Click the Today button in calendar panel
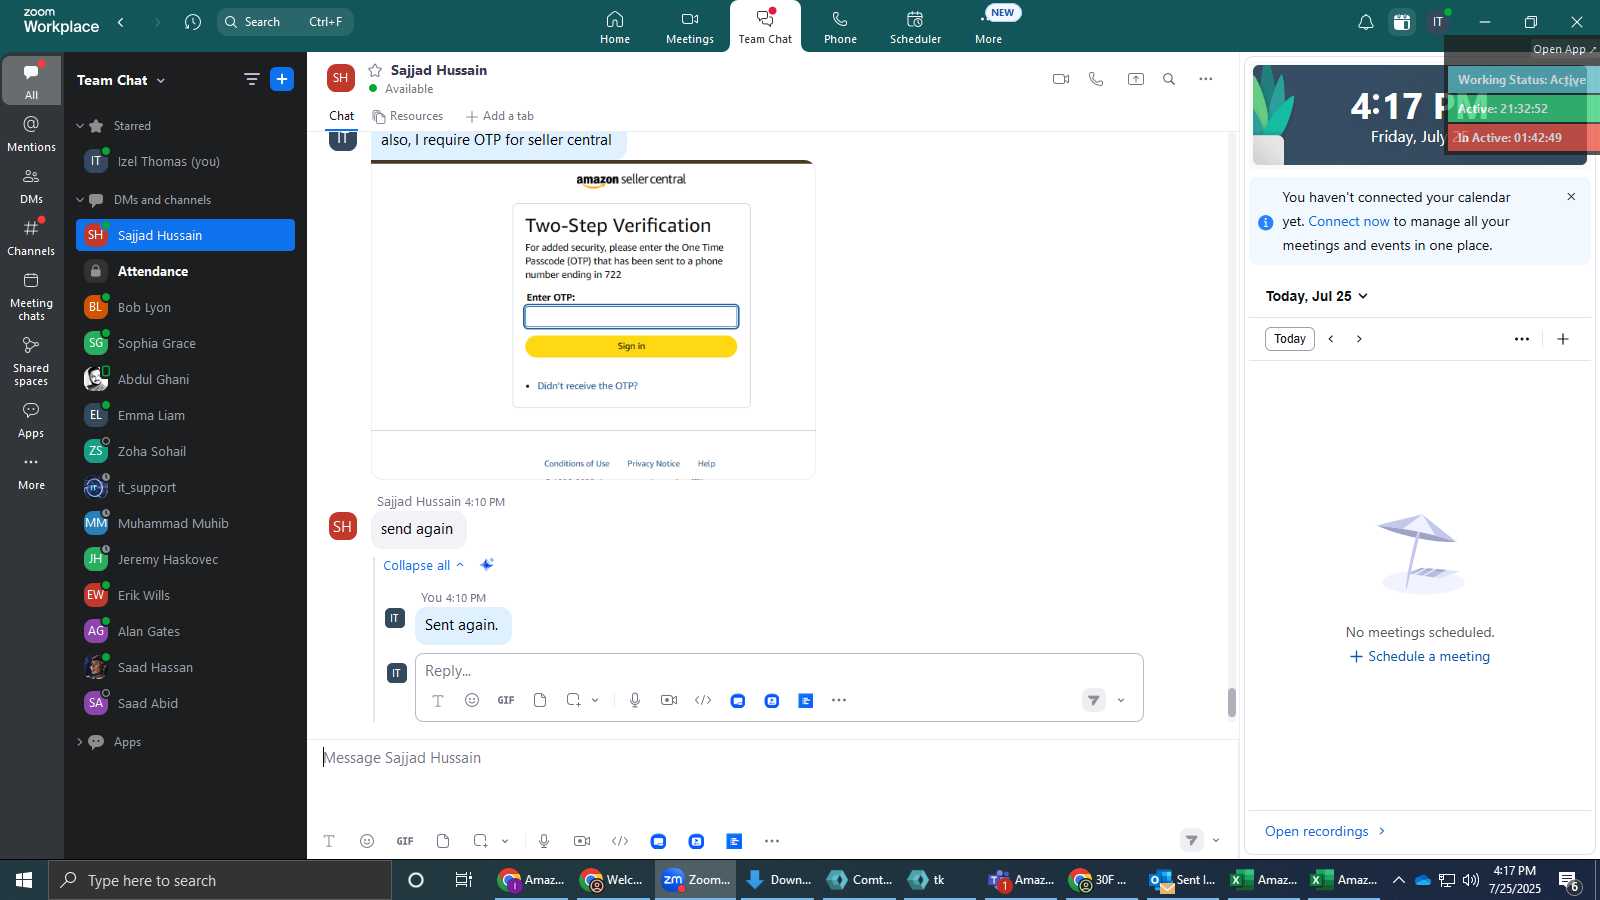This screenshot has height=900, width=1600. click(1290, 339)
